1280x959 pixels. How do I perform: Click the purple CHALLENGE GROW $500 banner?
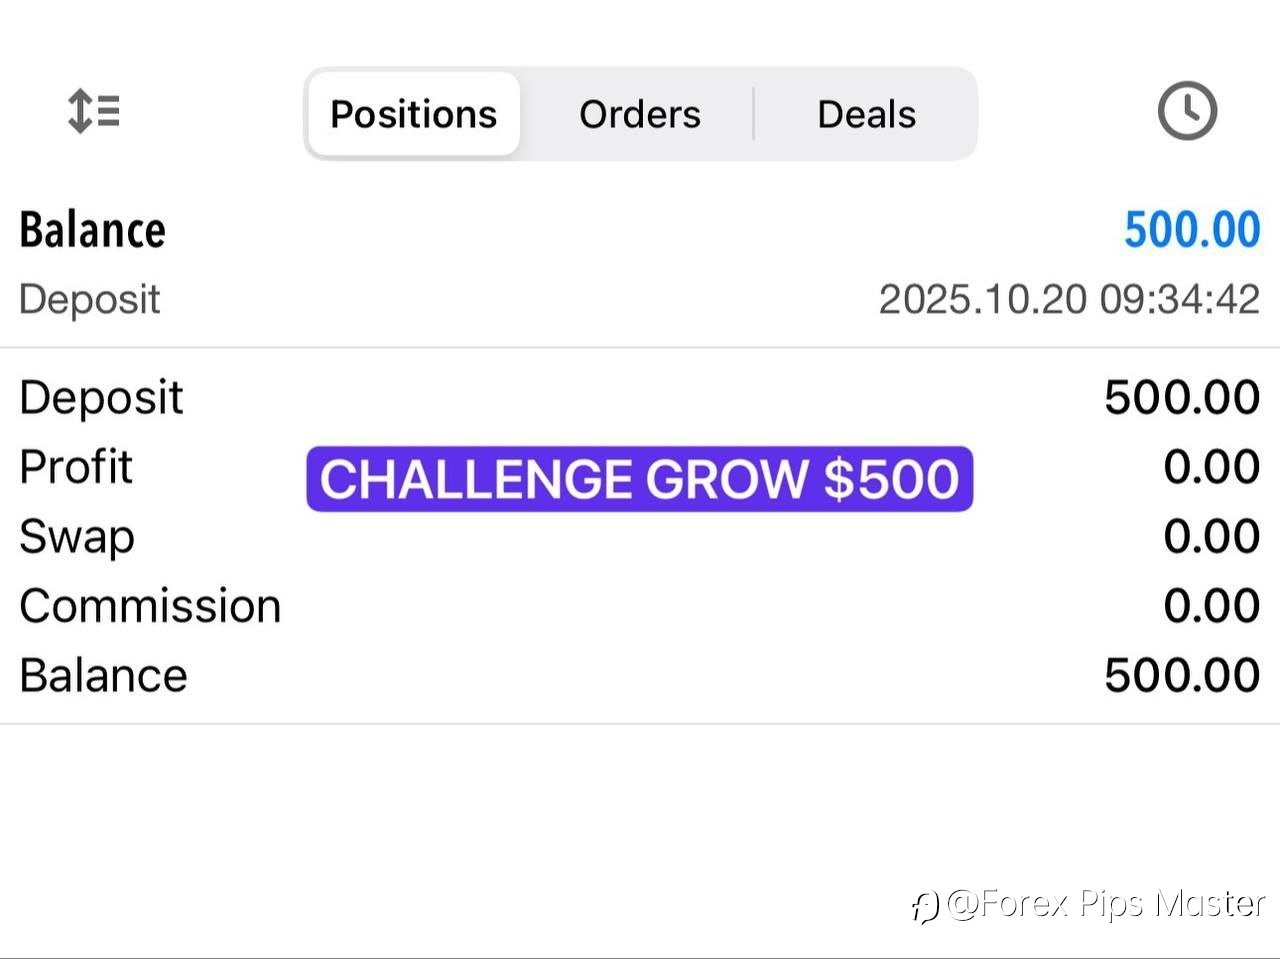point(639,479)
